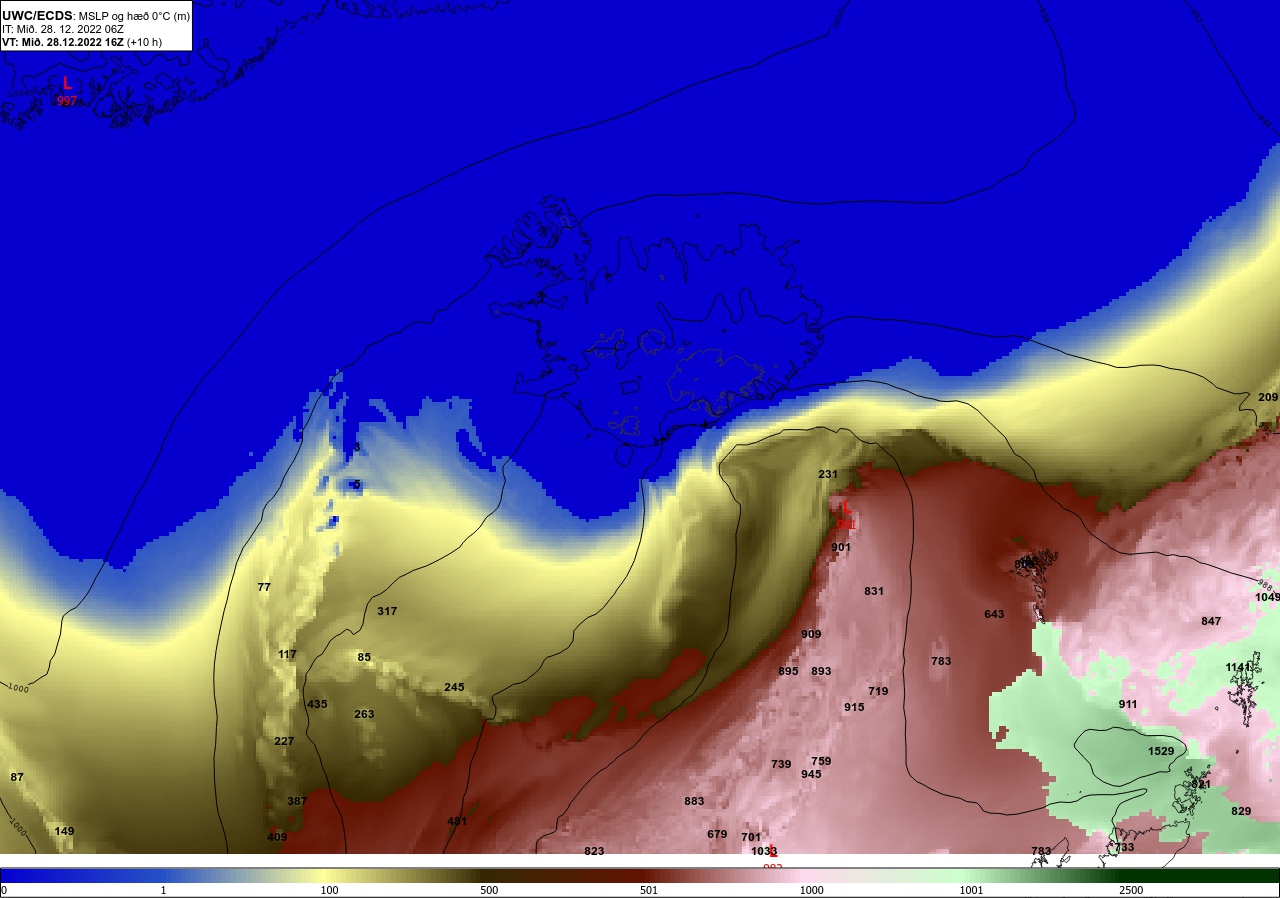Viewport: 1280px width, 898px height.
Task: Click the height value 263
Action: (364, 714)
